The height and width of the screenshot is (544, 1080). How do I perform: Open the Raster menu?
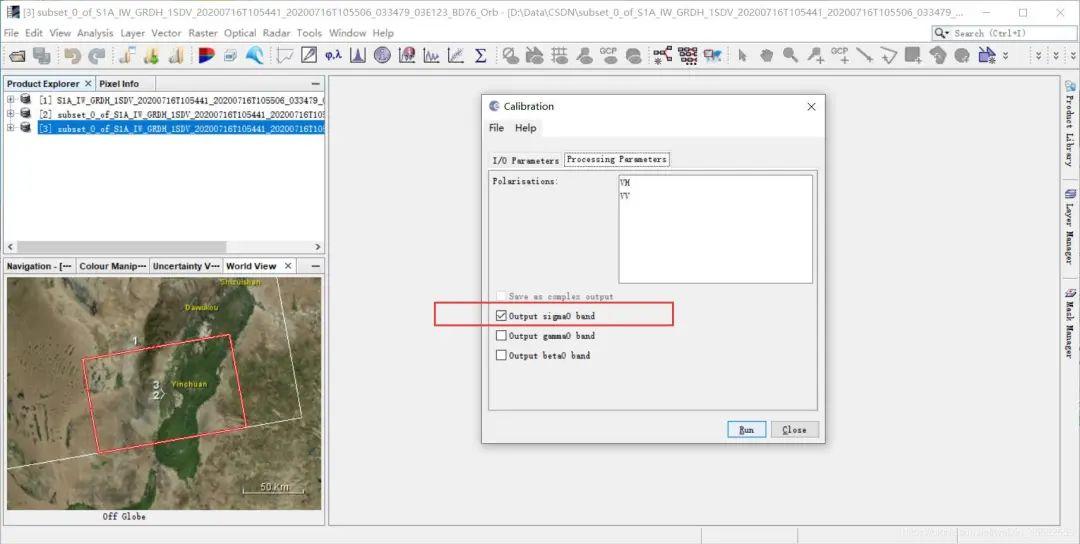click(202, 33)
